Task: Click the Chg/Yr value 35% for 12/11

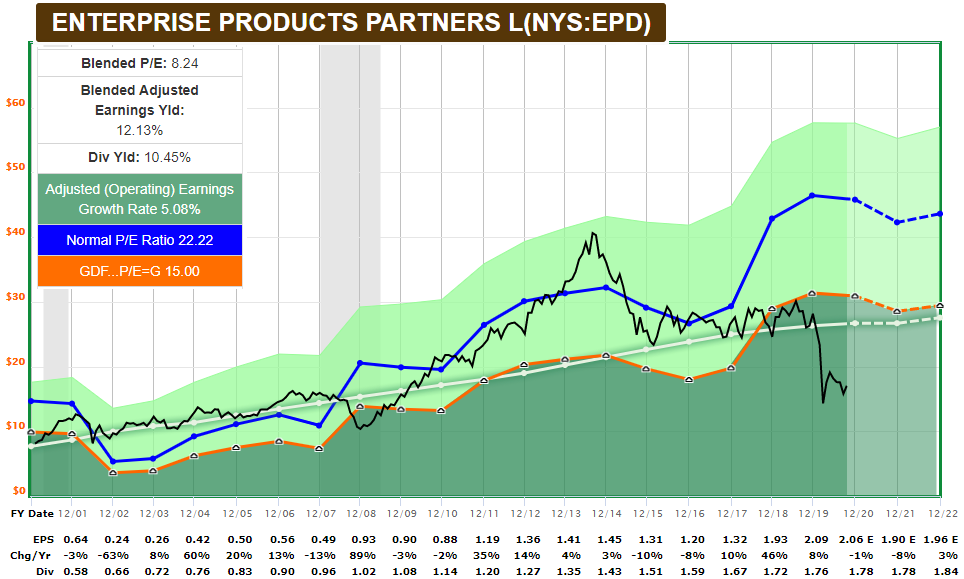Action: (x=487, y=556)
